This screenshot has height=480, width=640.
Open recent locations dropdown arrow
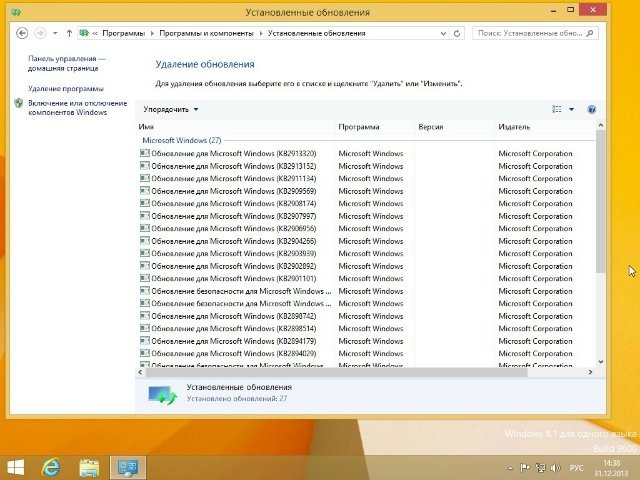tap(55, 33)
